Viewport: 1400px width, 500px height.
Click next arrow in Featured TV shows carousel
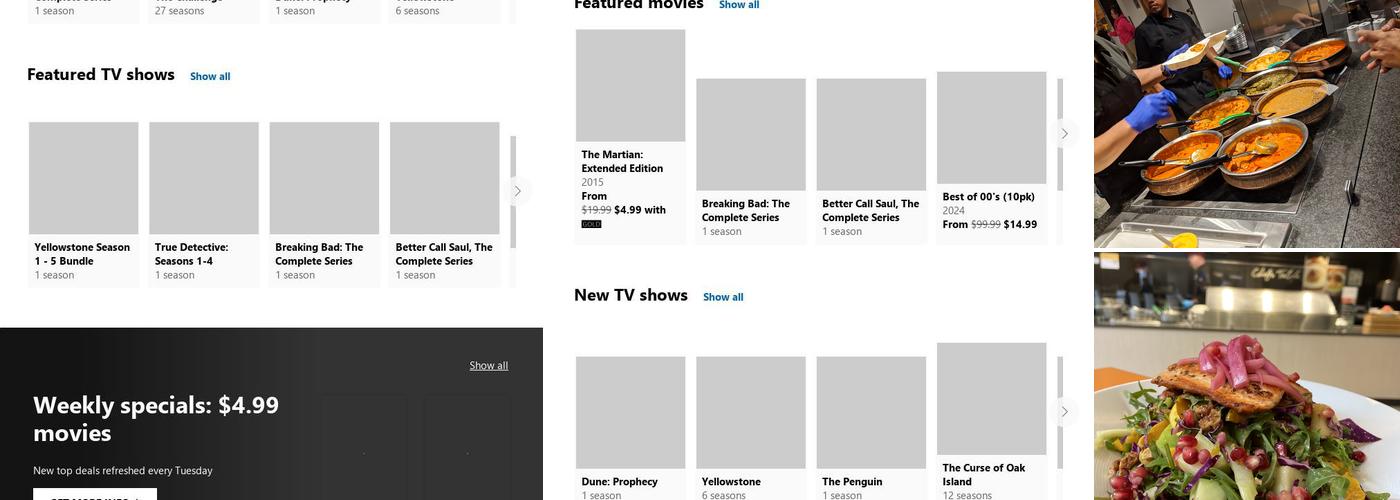pos(517,191)
